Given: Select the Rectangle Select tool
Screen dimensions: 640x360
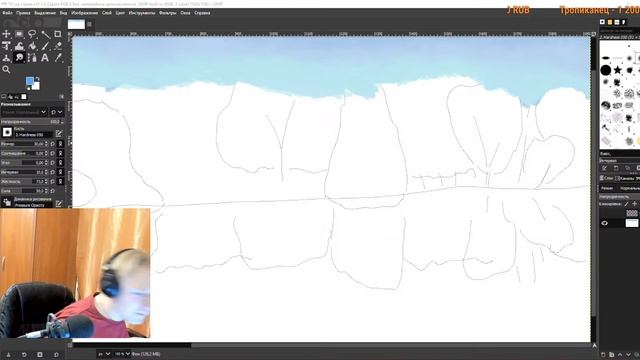Looking at the screenshot, I should click(x=19, y=34).
